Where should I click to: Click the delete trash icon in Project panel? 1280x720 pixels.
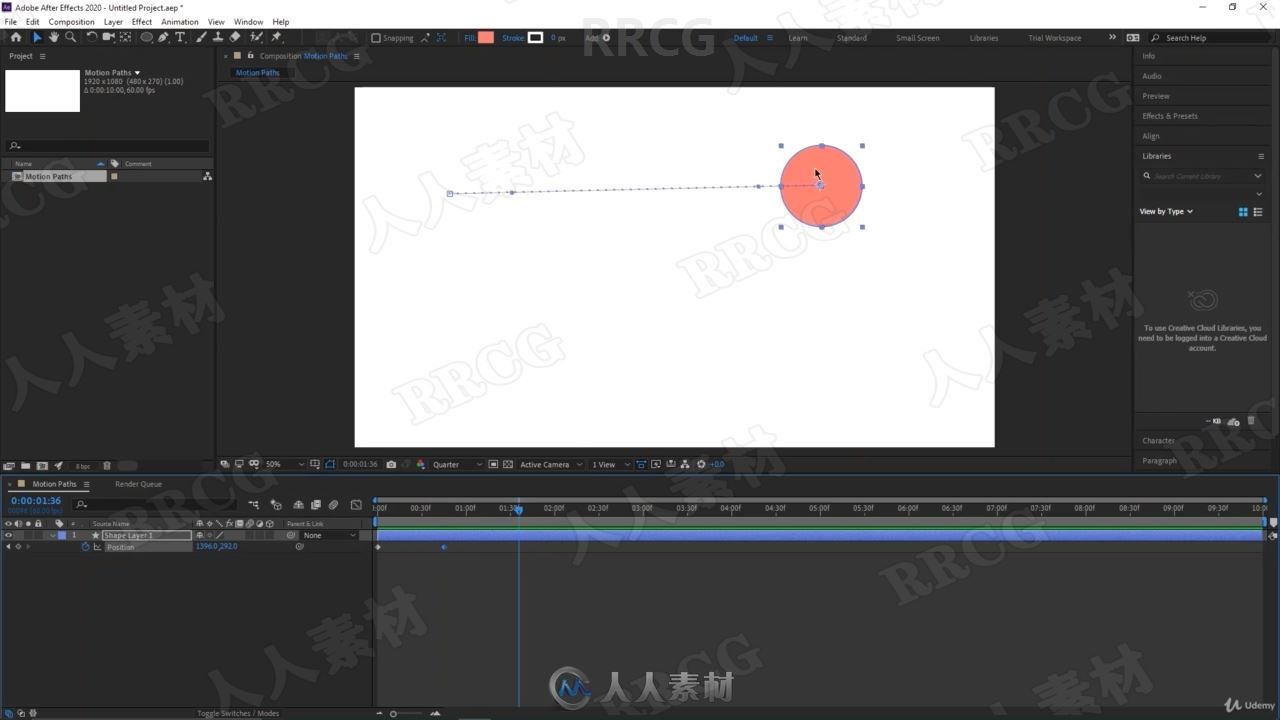click(x=107, y=465)
